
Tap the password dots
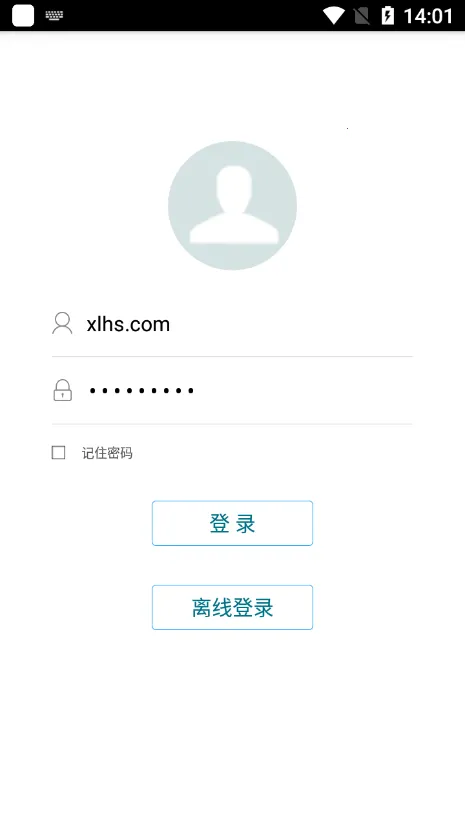tap(141, 391)
